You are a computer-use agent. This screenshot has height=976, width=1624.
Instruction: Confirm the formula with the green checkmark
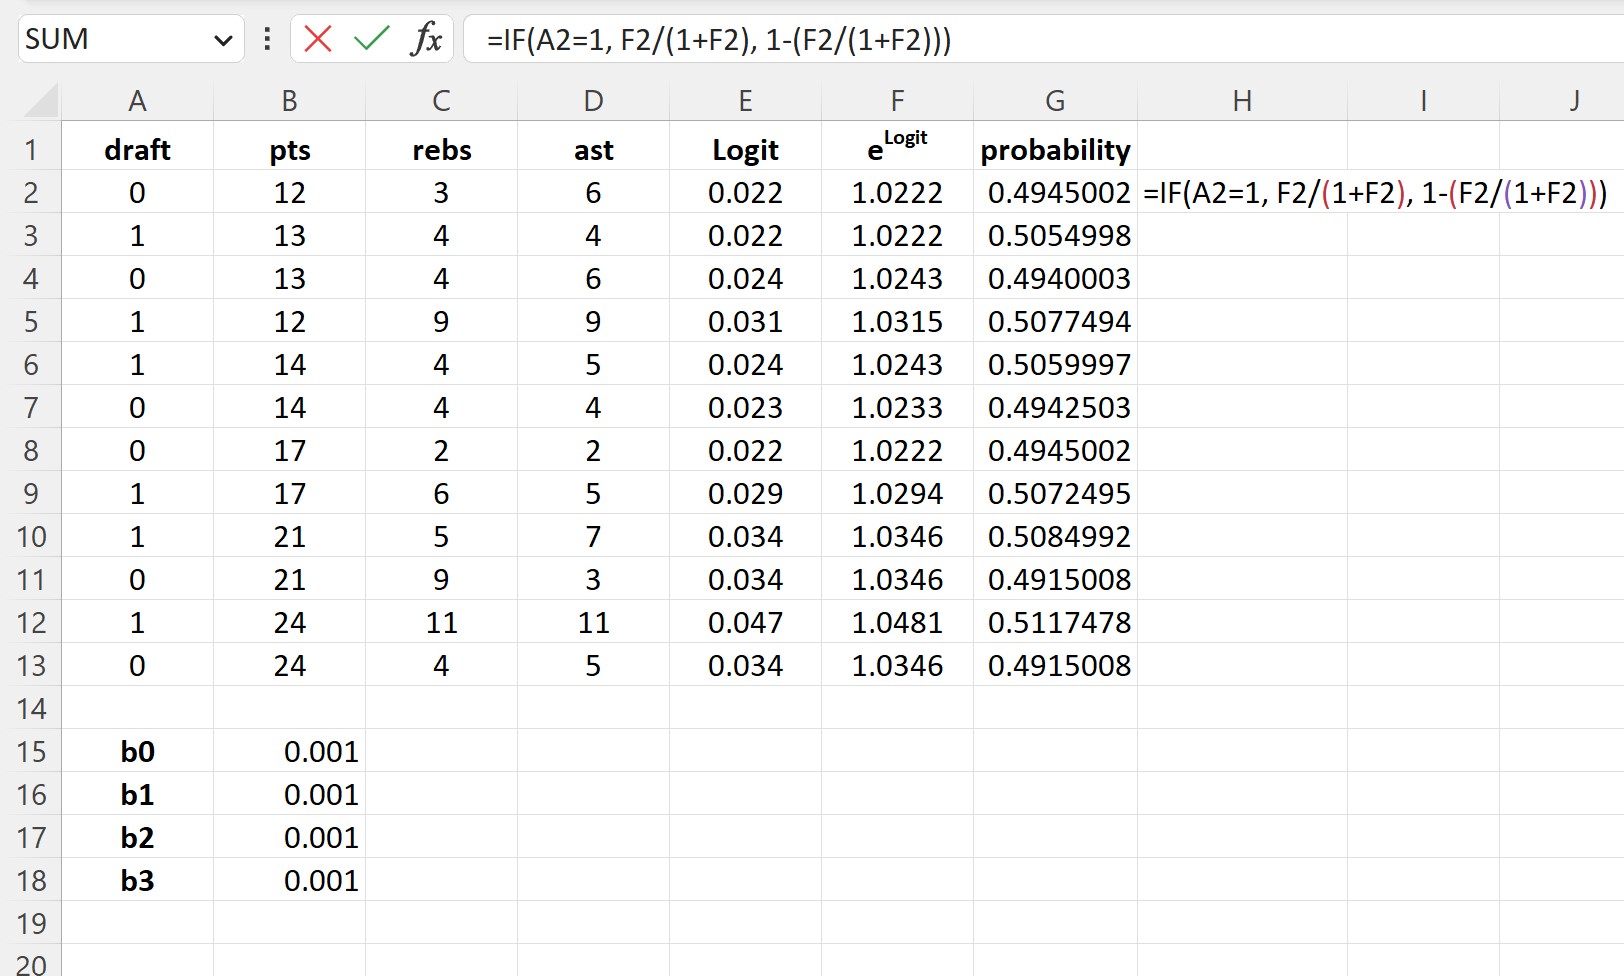[372, 39]
